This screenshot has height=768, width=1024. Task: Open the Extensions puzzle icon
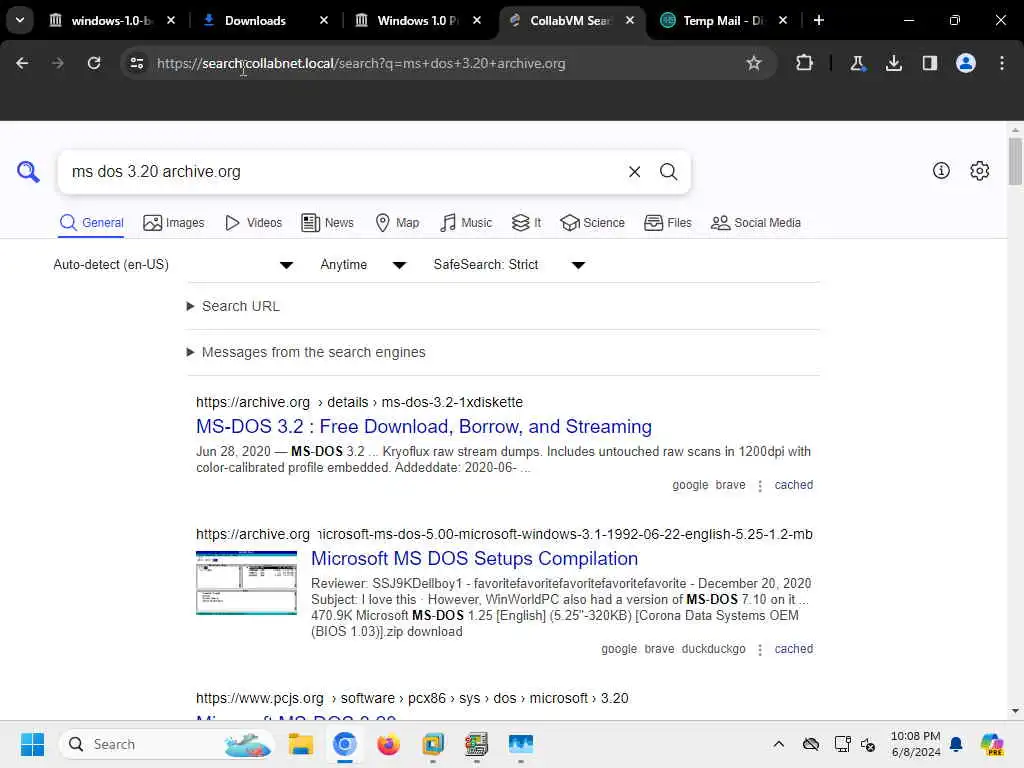[x=805, y=63]
